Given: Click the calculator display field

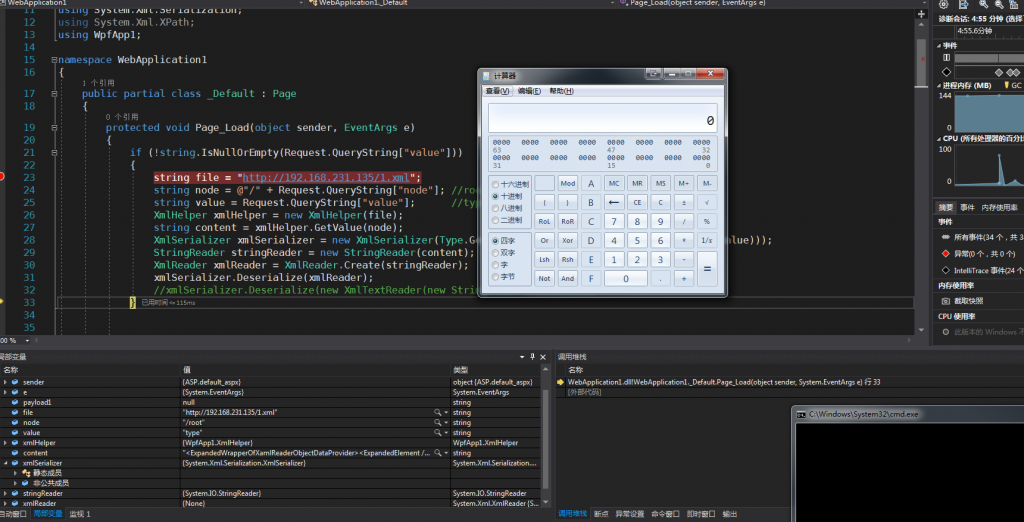Looking at the screenshot, I should (602, 118).
